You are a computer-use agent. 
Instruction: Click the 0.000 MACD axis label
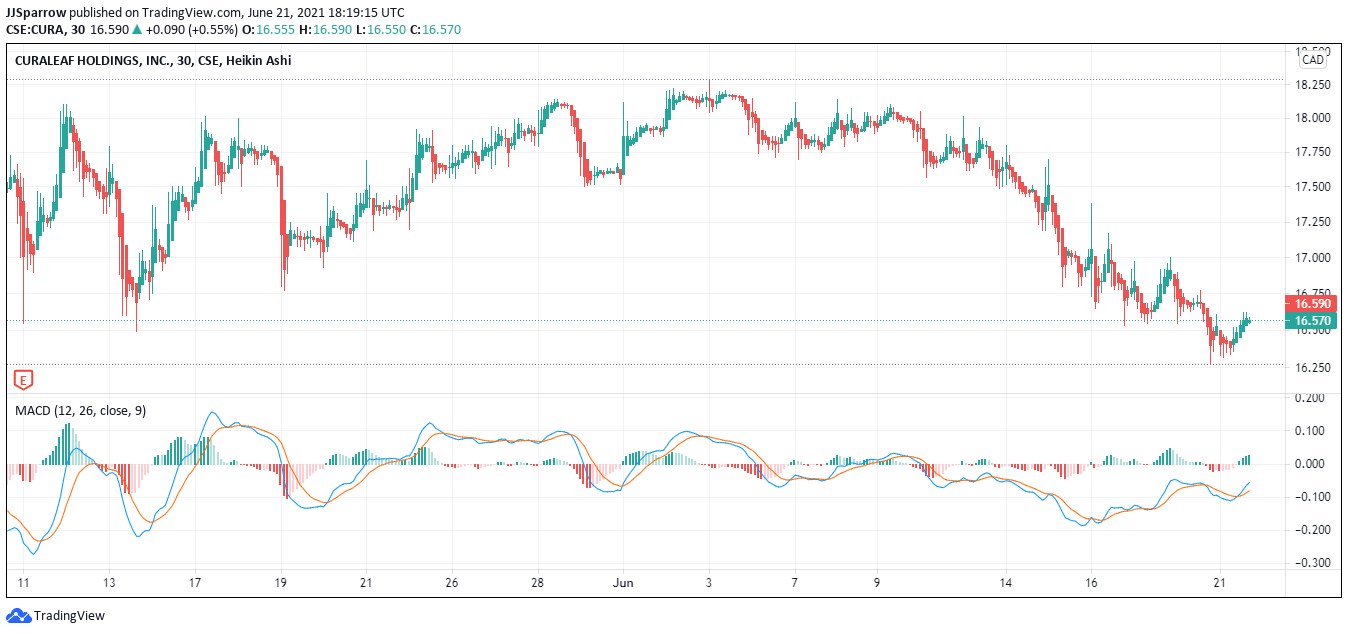[1312, 464]
